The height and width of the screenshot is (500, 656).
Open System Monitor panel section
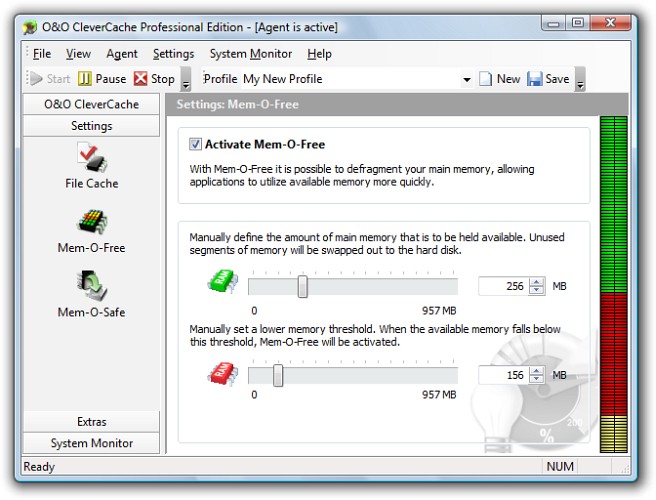coord(92,443)
